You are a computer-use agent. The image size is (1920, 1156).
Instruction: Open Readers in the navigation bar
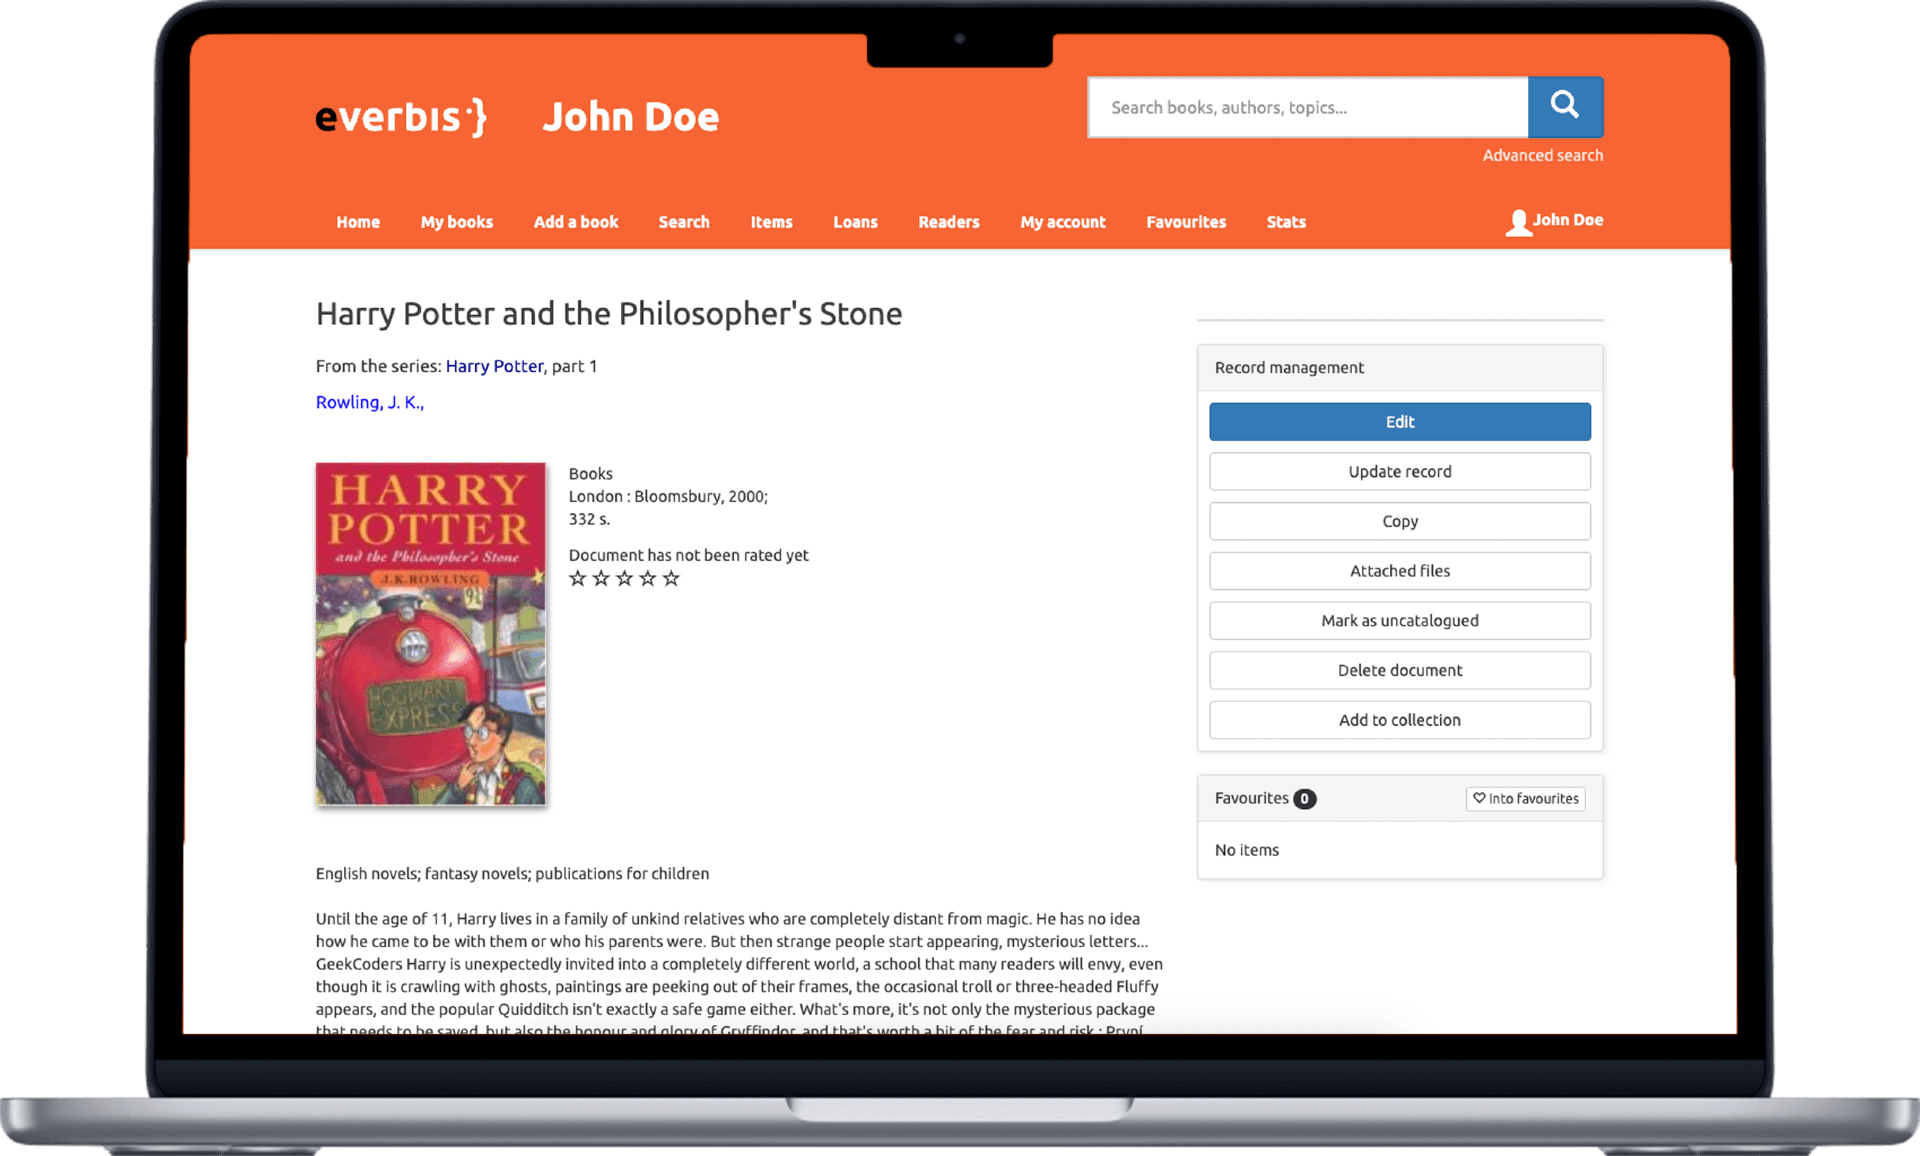949,222
